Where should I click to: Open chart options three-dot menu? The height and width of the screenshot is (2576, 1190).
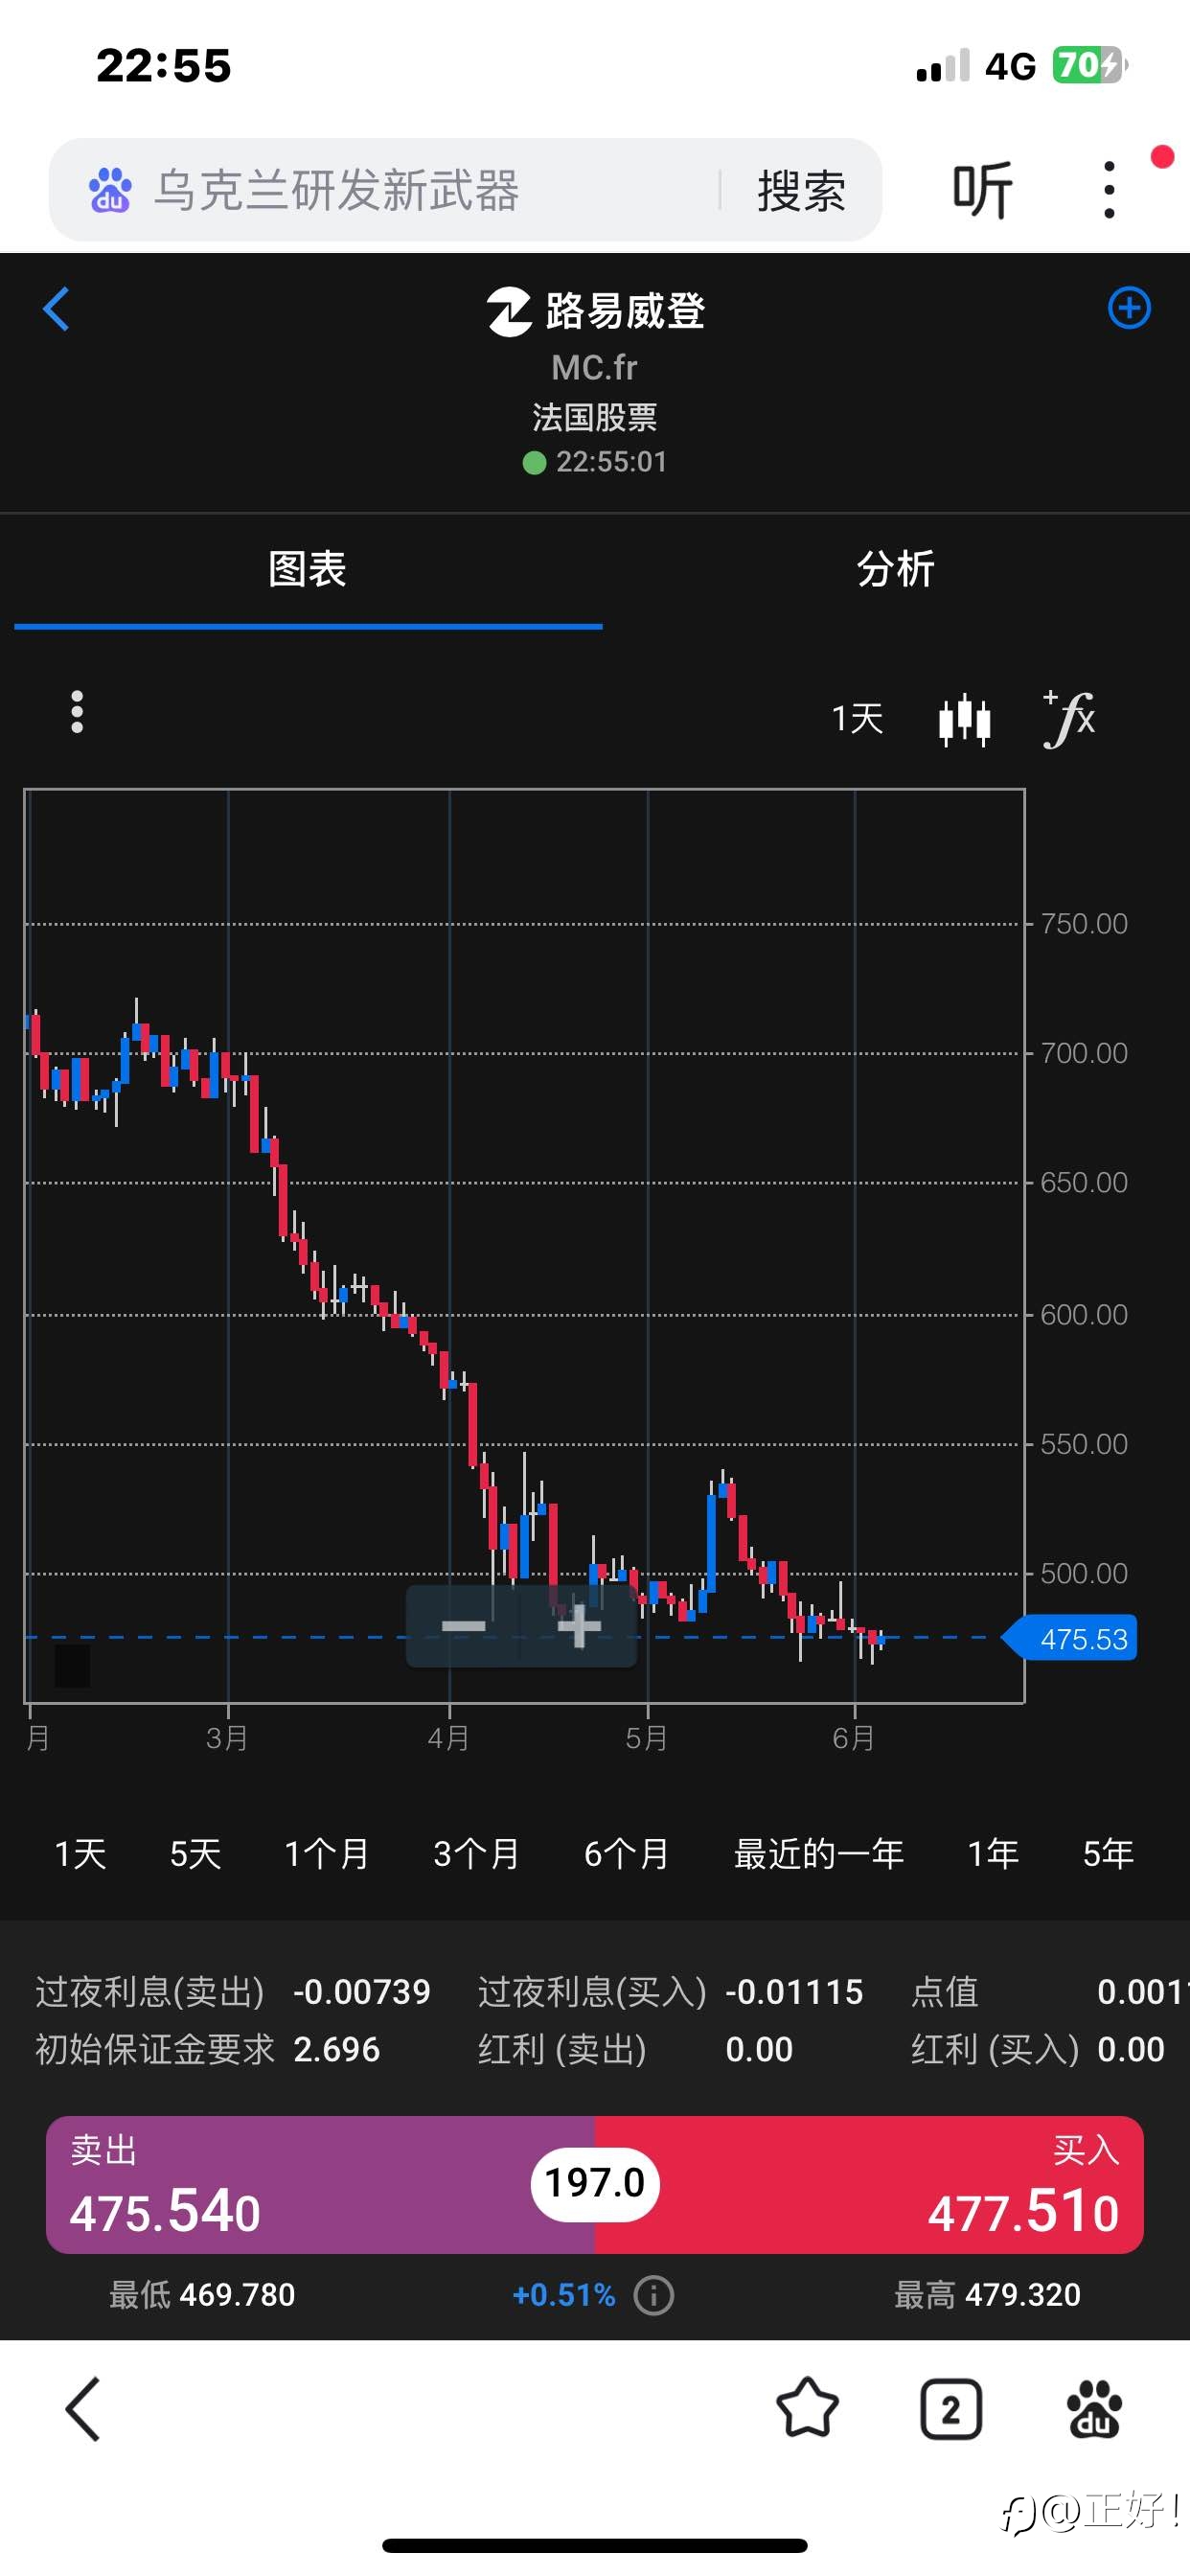click(x=77, y=712)
